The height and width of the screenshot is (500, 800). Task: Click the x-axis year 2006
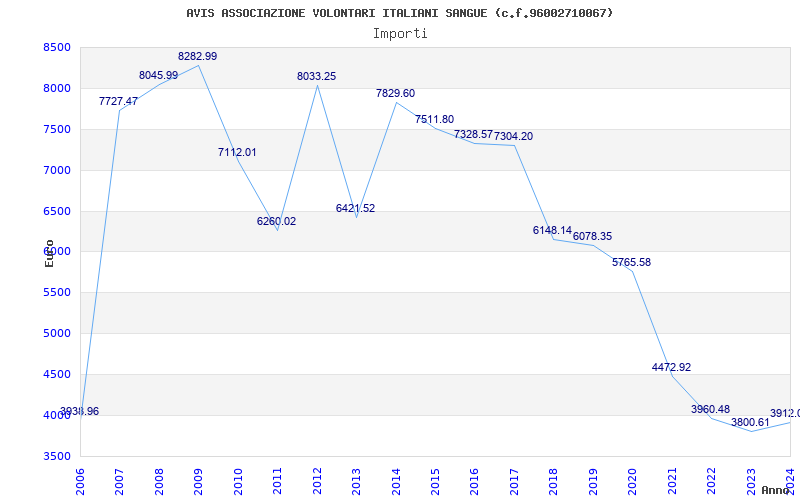point(80,482)
